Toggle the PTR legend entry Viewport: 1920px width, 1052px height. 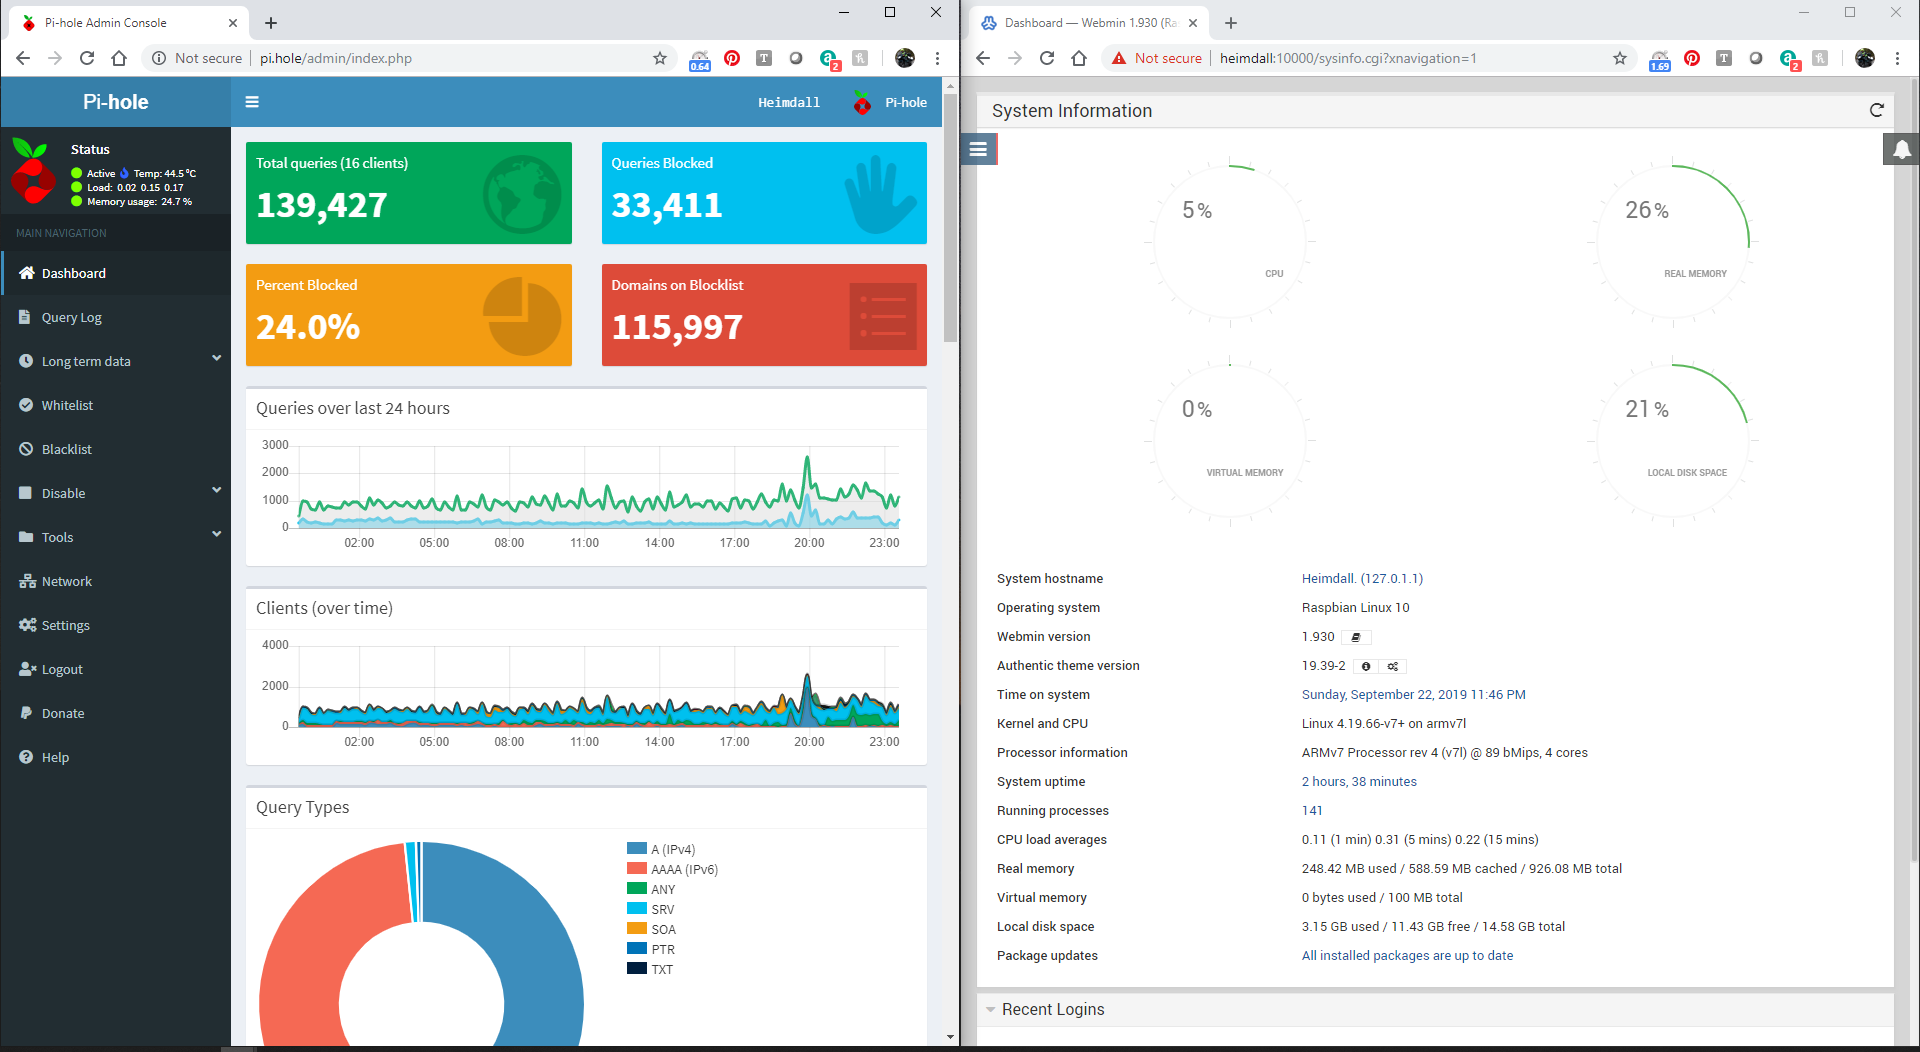[651, 949]
